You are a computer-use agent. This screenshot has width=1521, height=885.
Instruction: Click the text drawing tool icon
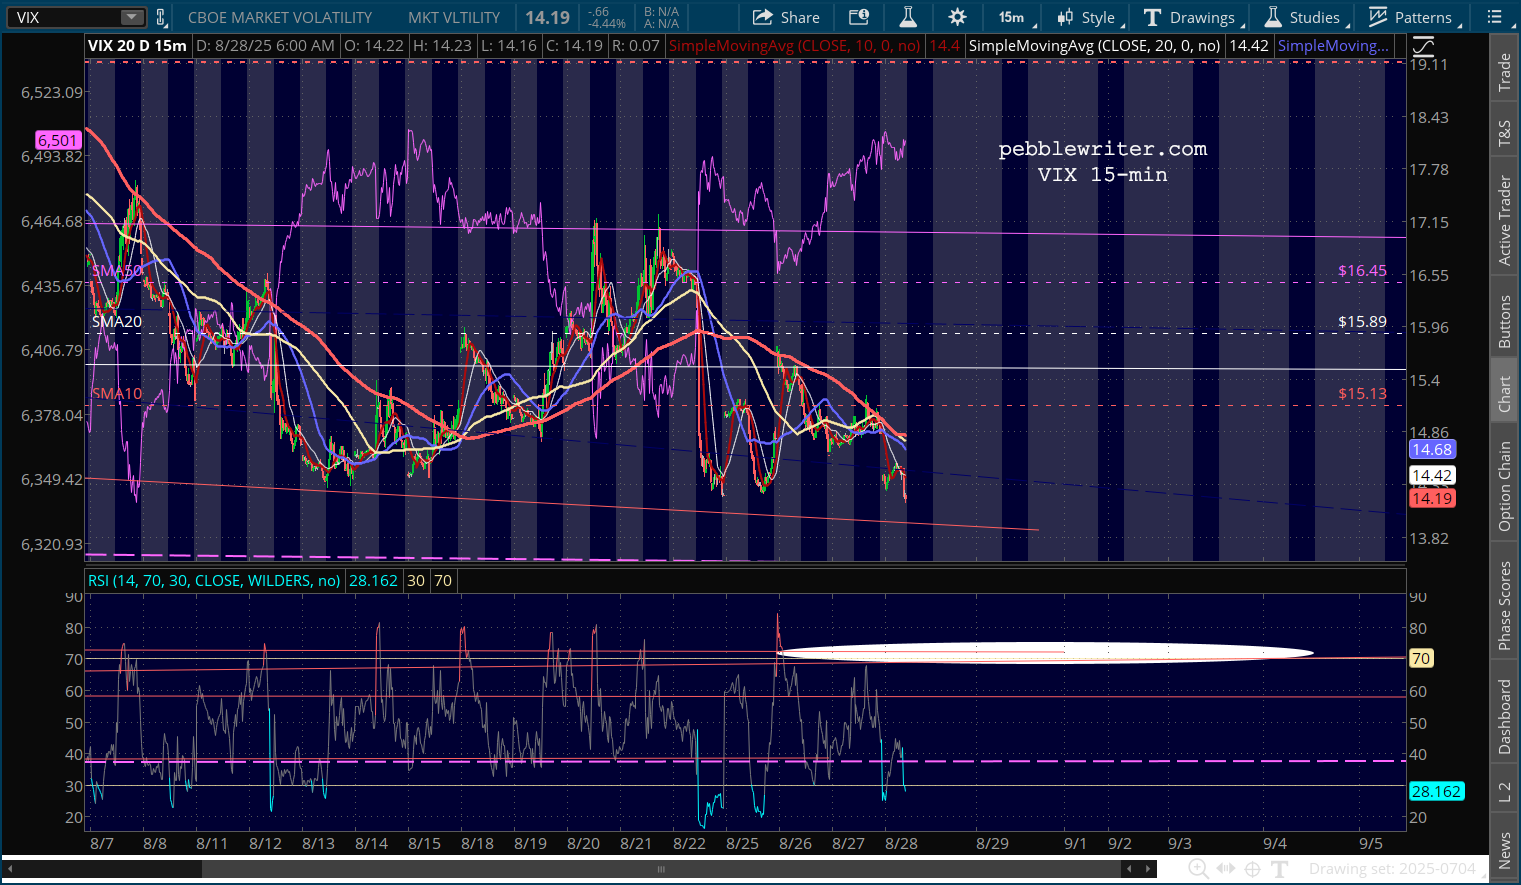click(x=1279, y=869)
